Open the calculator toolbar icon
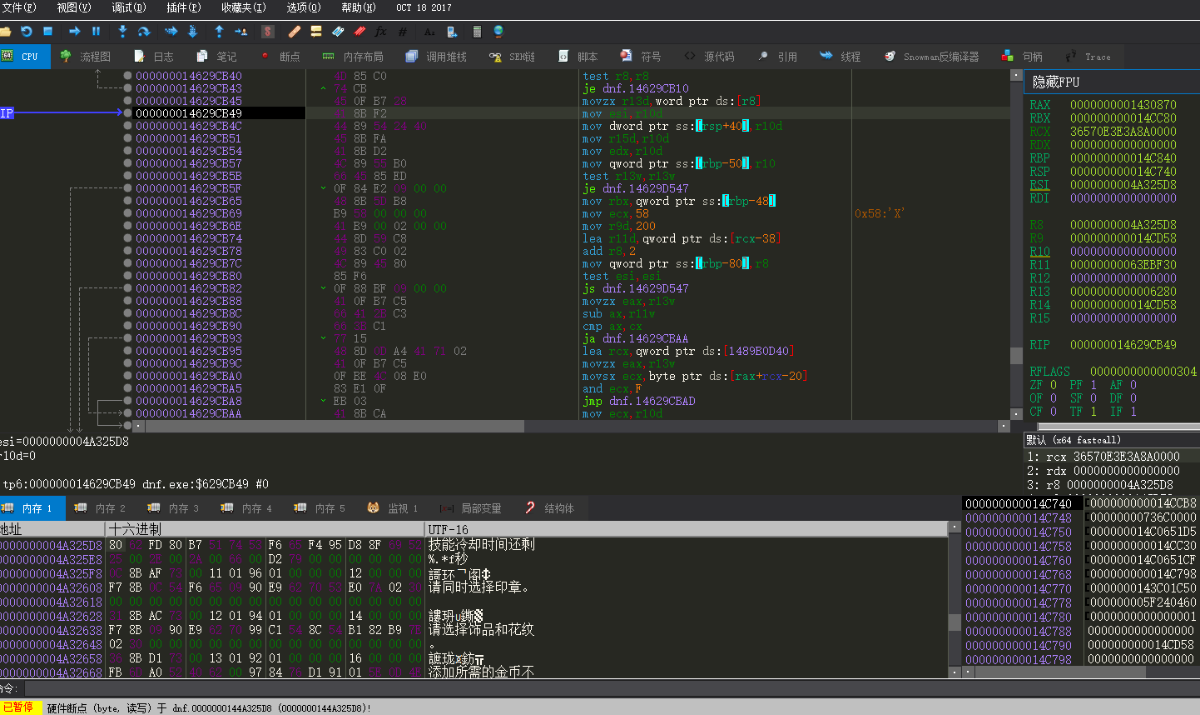1200x715 pixels. [x=477, y=31]
